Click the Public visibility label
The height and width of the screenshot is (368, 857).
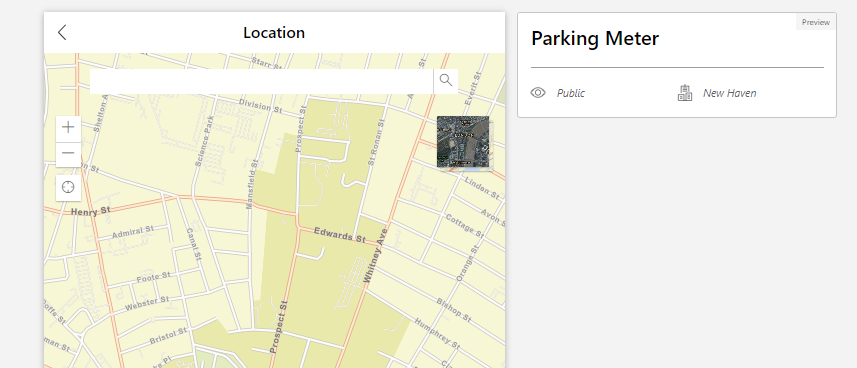coord(571,94)
